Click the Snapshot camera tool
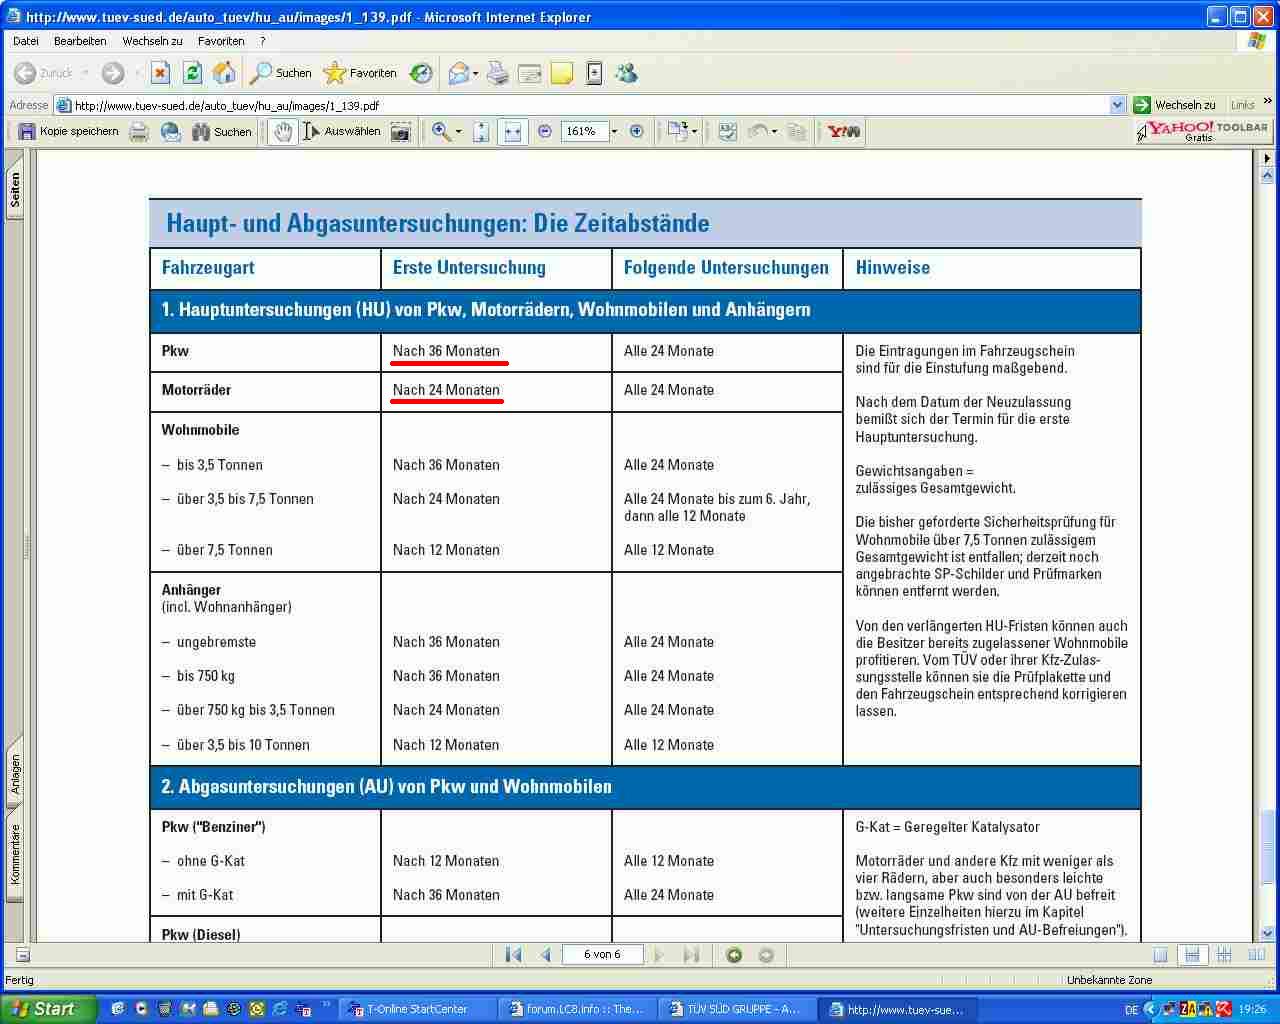Image resolution: width=1280 pixels, height=1024 pixels. [x=401, y=132]
